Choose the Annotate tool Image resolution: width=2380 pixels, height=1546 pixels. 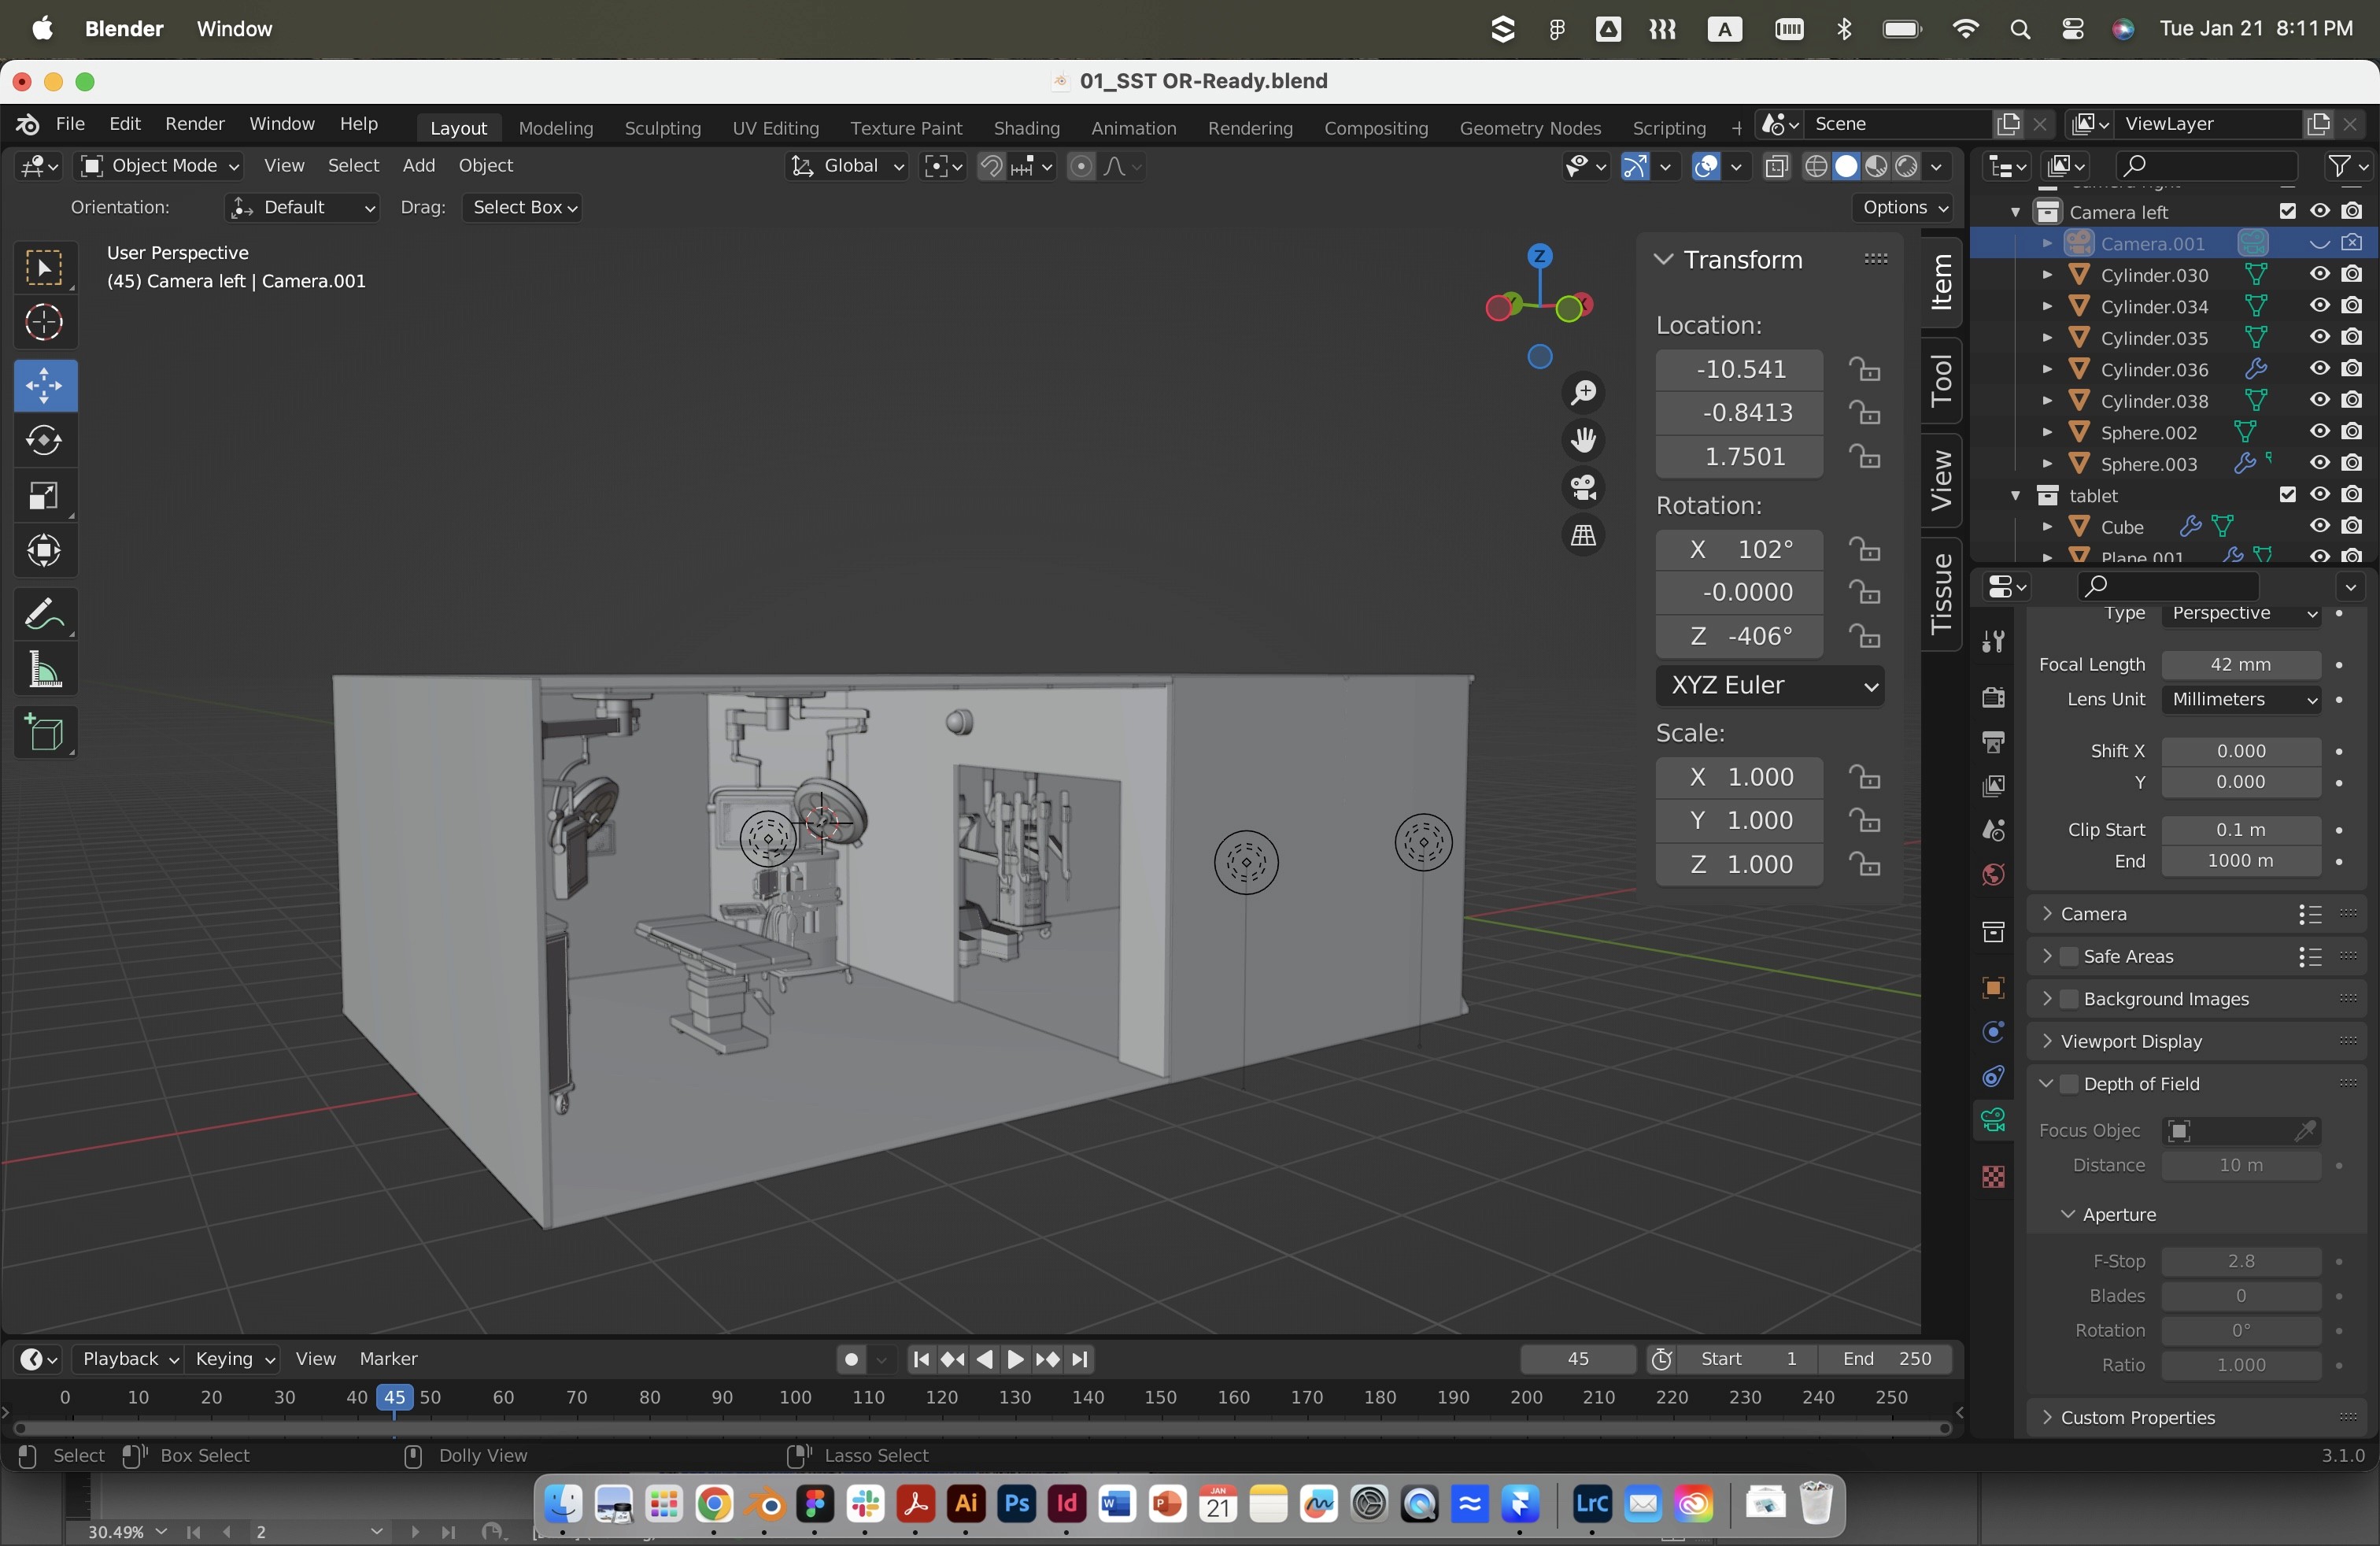[x=44, y=613]
